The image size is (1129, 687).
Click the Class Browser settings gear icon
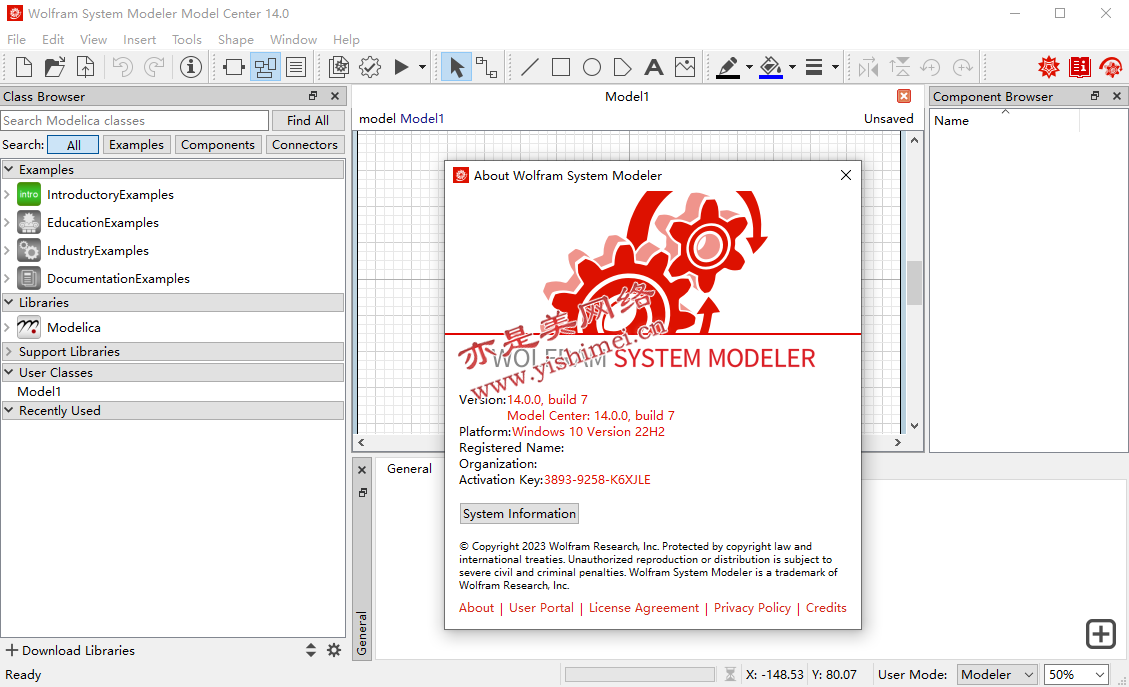334,650
